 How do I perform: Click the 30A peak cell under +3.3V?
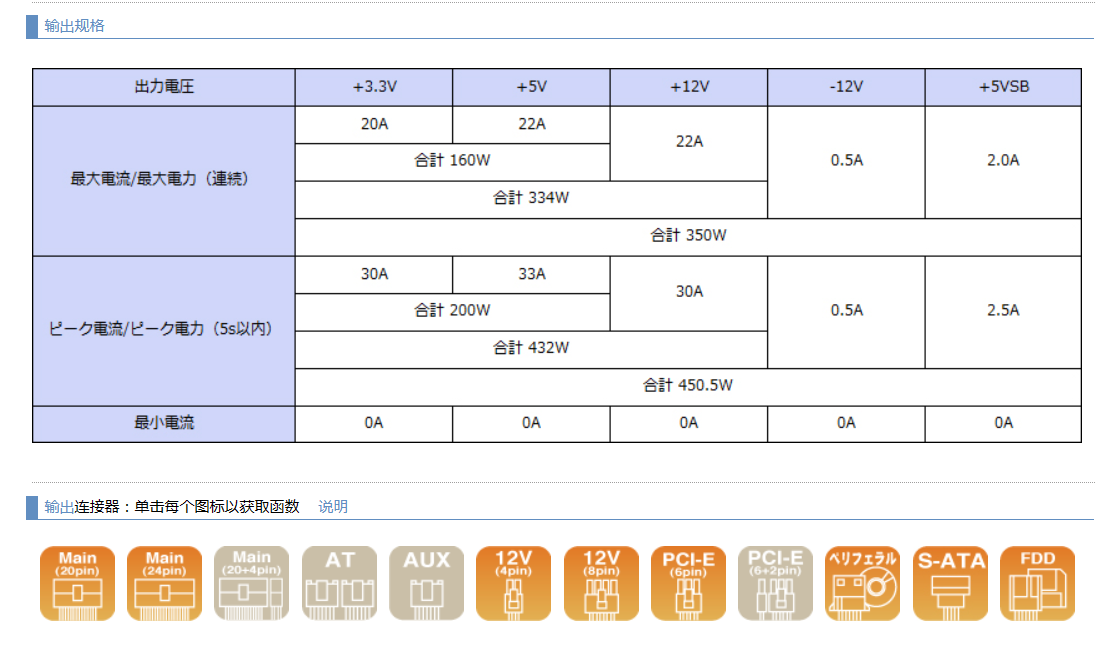(374, 274)
